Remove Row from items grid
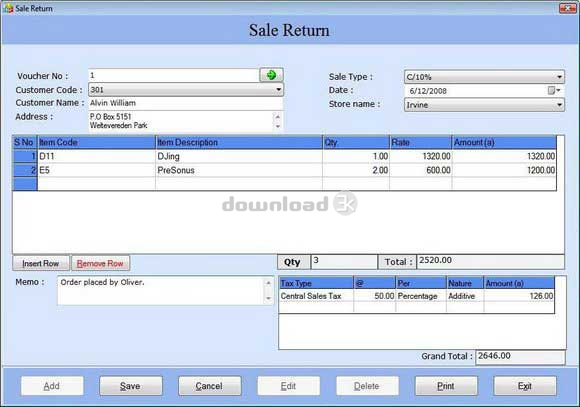The image size is (580, 407). 100,263
